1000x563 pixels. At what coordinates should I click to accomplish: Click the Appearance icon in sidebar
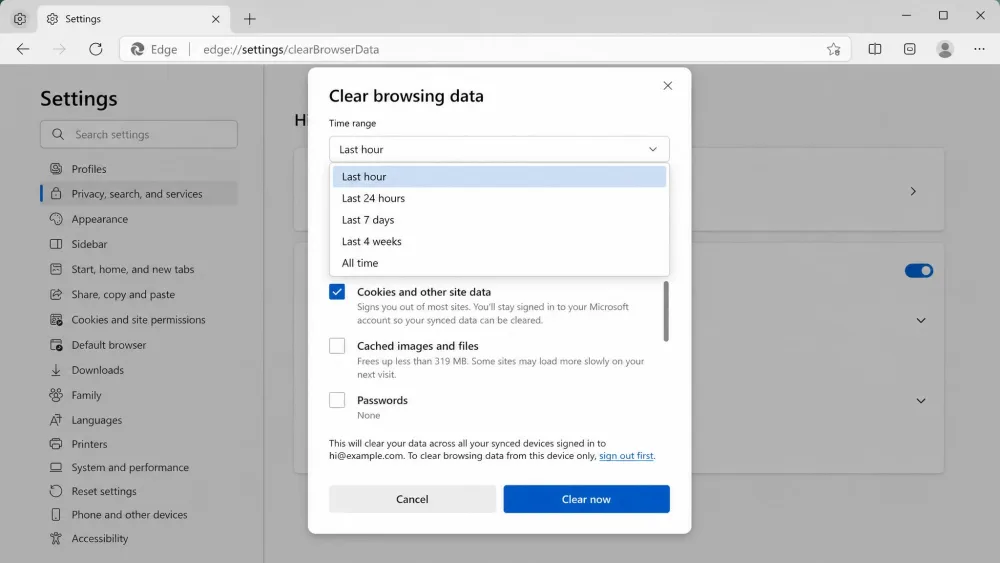tap(56, 219)
